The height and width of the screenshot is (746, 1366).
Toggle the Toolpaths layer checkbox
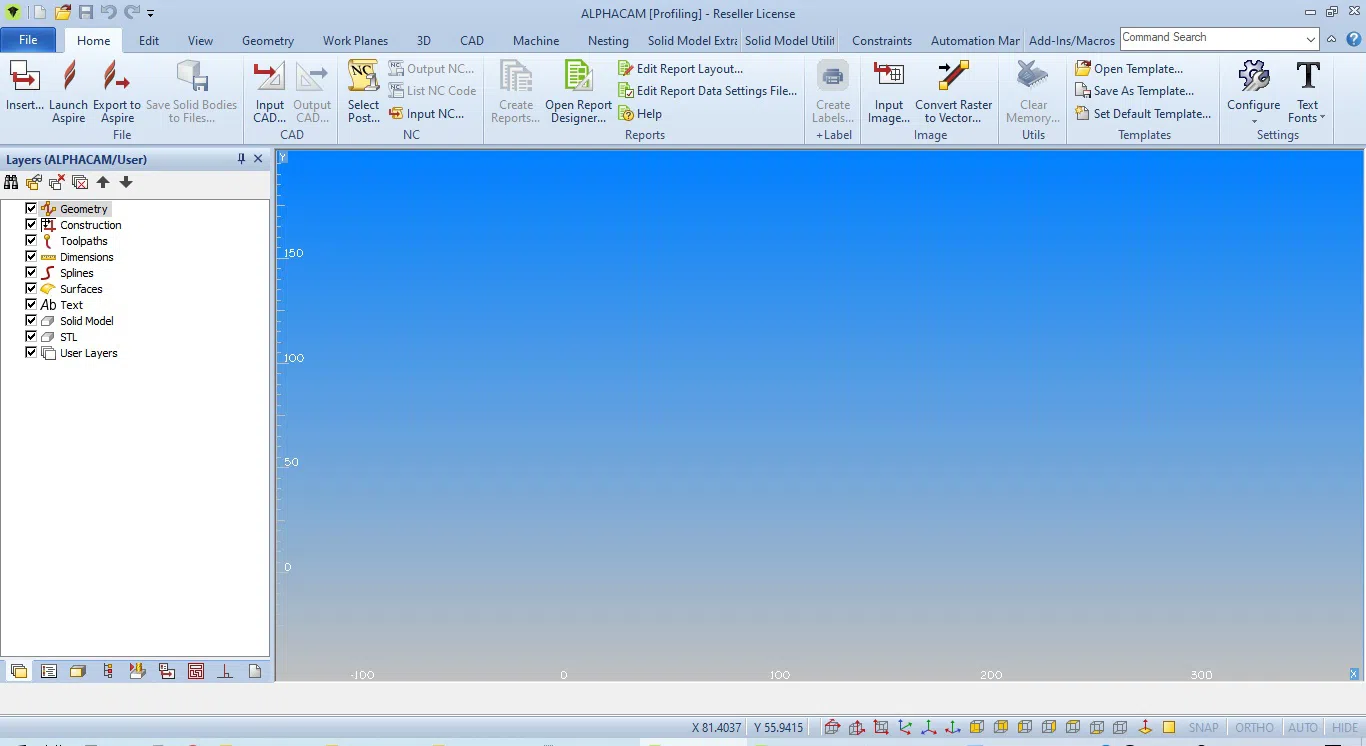31,241
